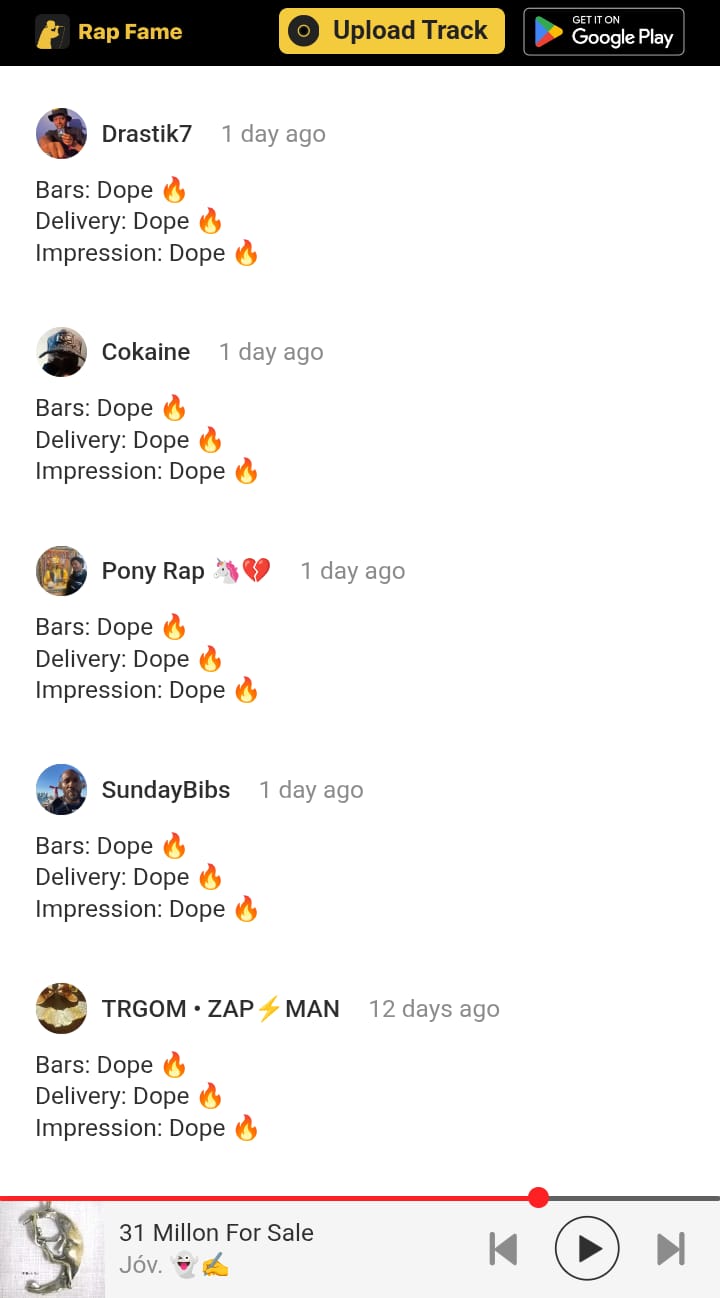Image resolution: width=720 pixels, height=1298 pixels.
Task: Visit the Drastik7 username link
Action: [147, 134]
